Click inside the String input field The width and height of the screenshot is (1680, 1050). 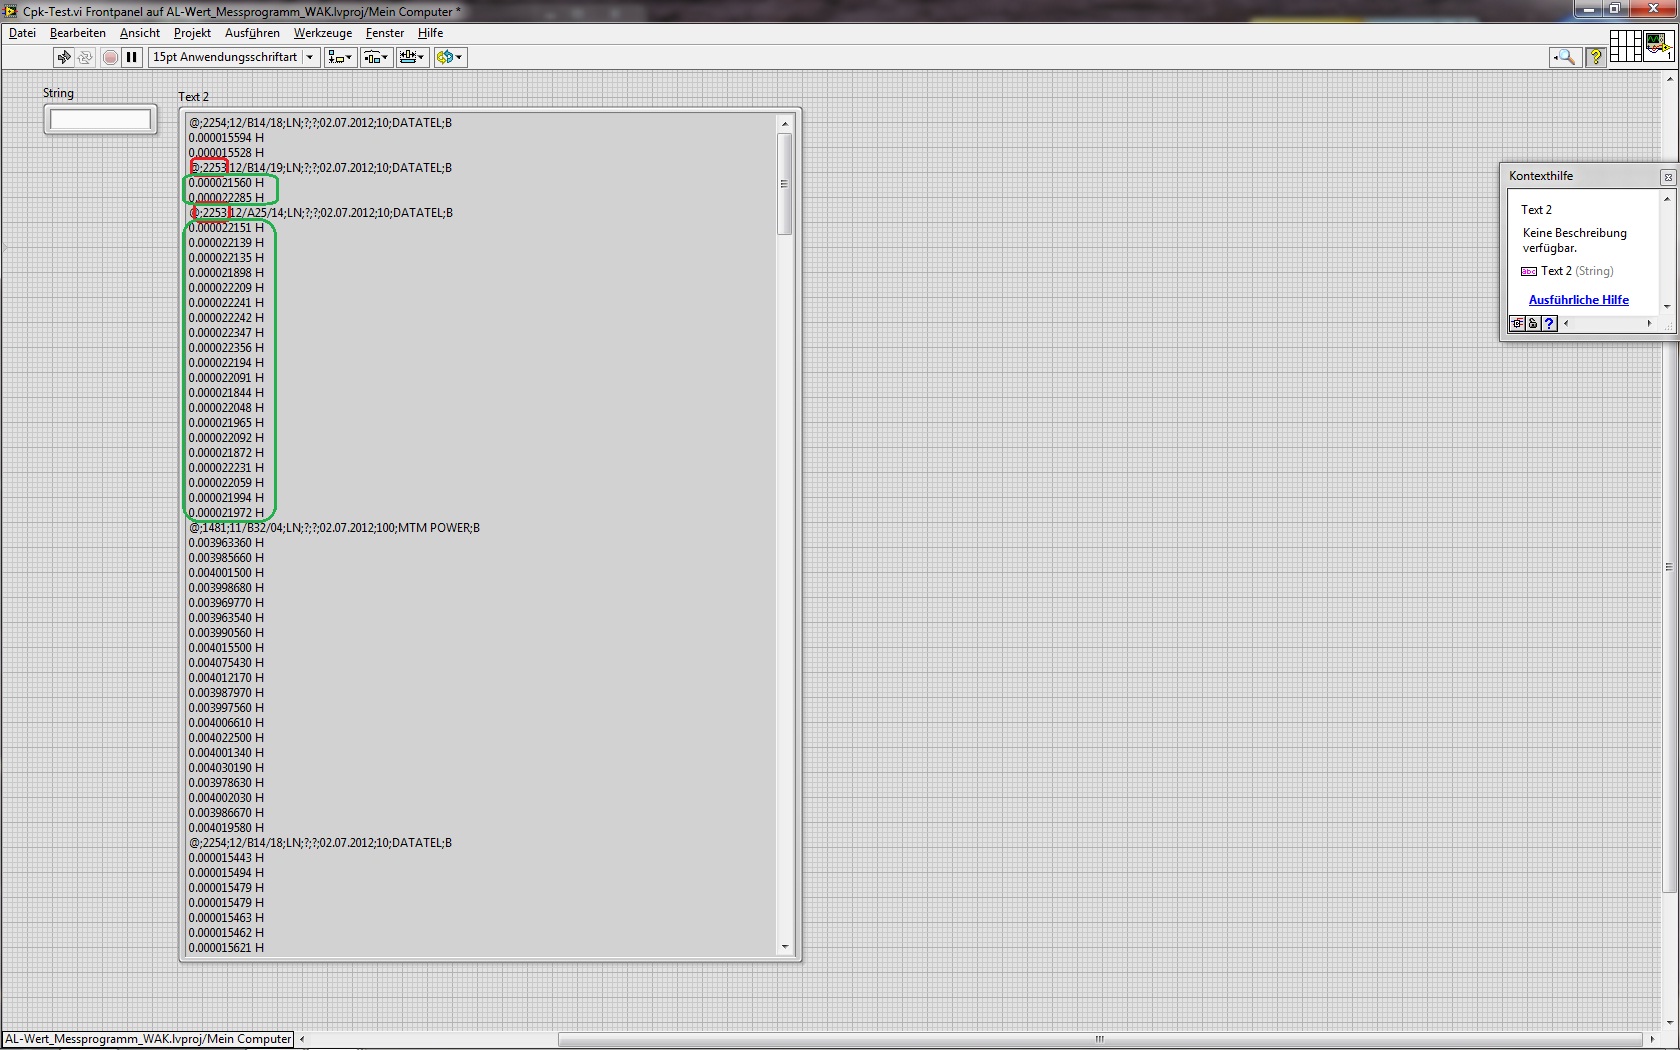click(100, 120)
